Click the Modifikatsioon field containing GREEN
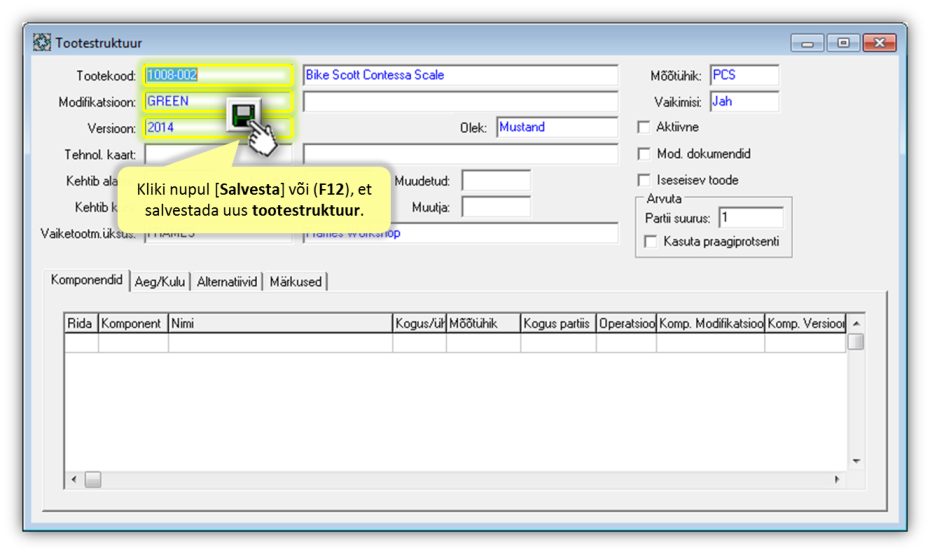930x554 pixels. [218, 101]
